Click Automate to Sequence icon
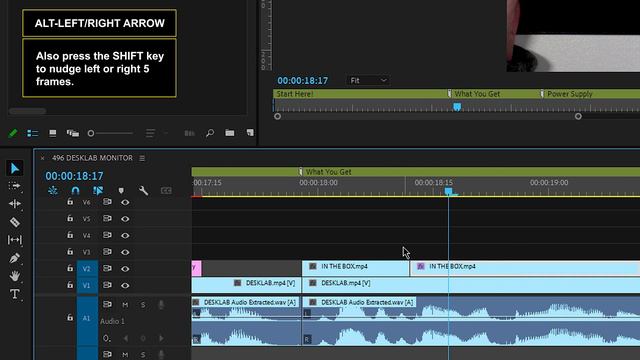640x360 pixels. click(x=189, y=133)
